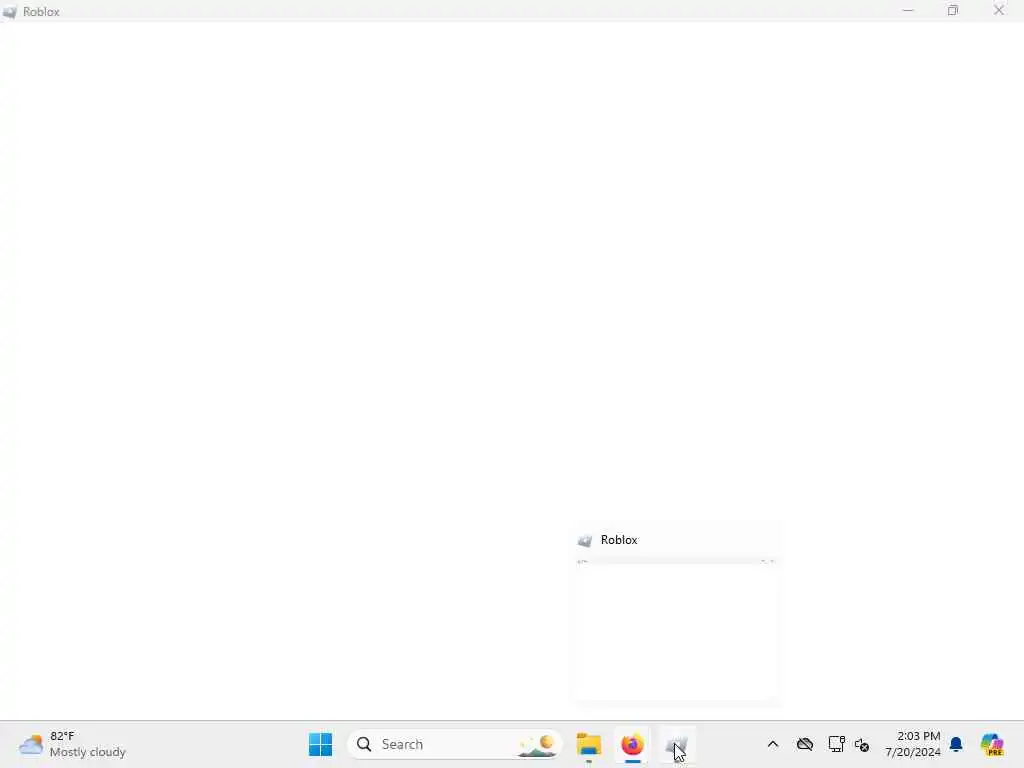Open Firefox from the taskbar
The height and width of the screenshot is (768, 1024).
632,744
